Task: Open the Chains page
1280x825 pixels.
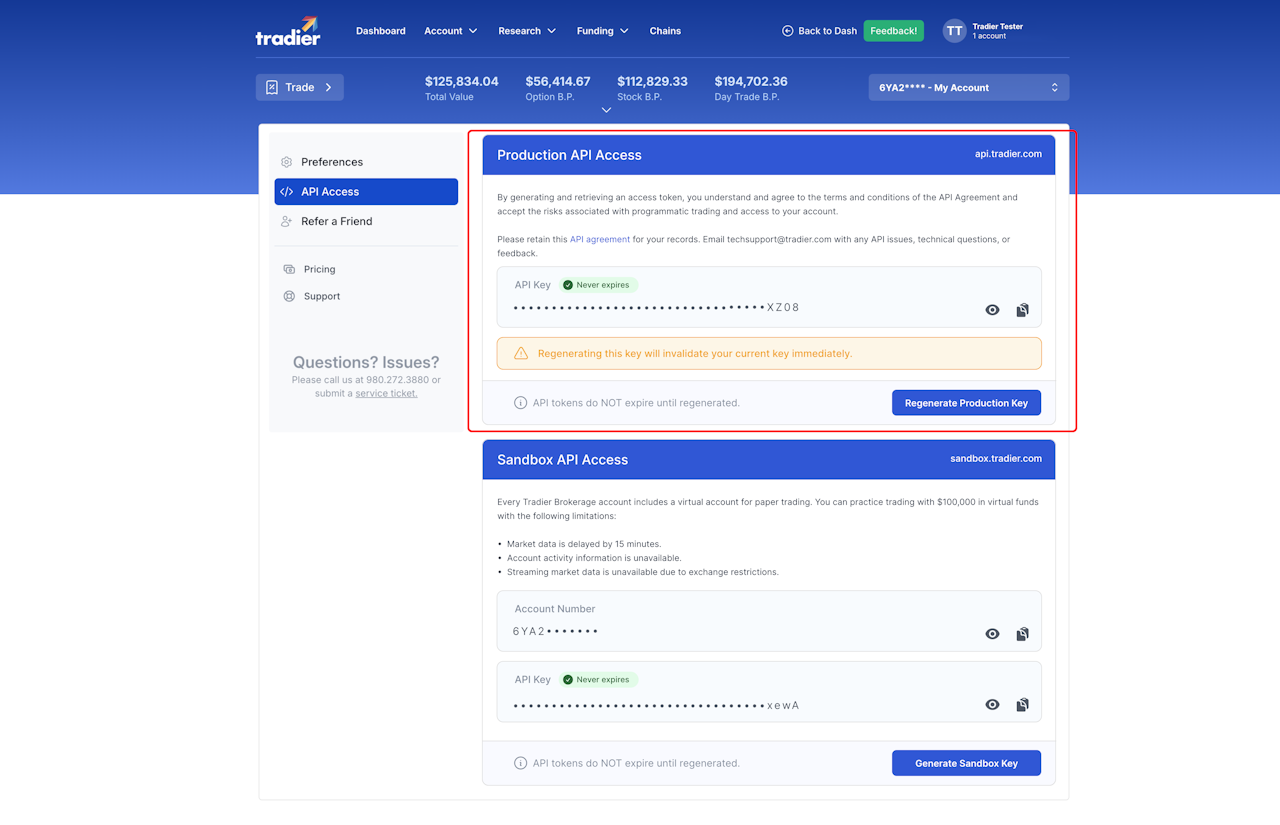Action: [665, 31]
